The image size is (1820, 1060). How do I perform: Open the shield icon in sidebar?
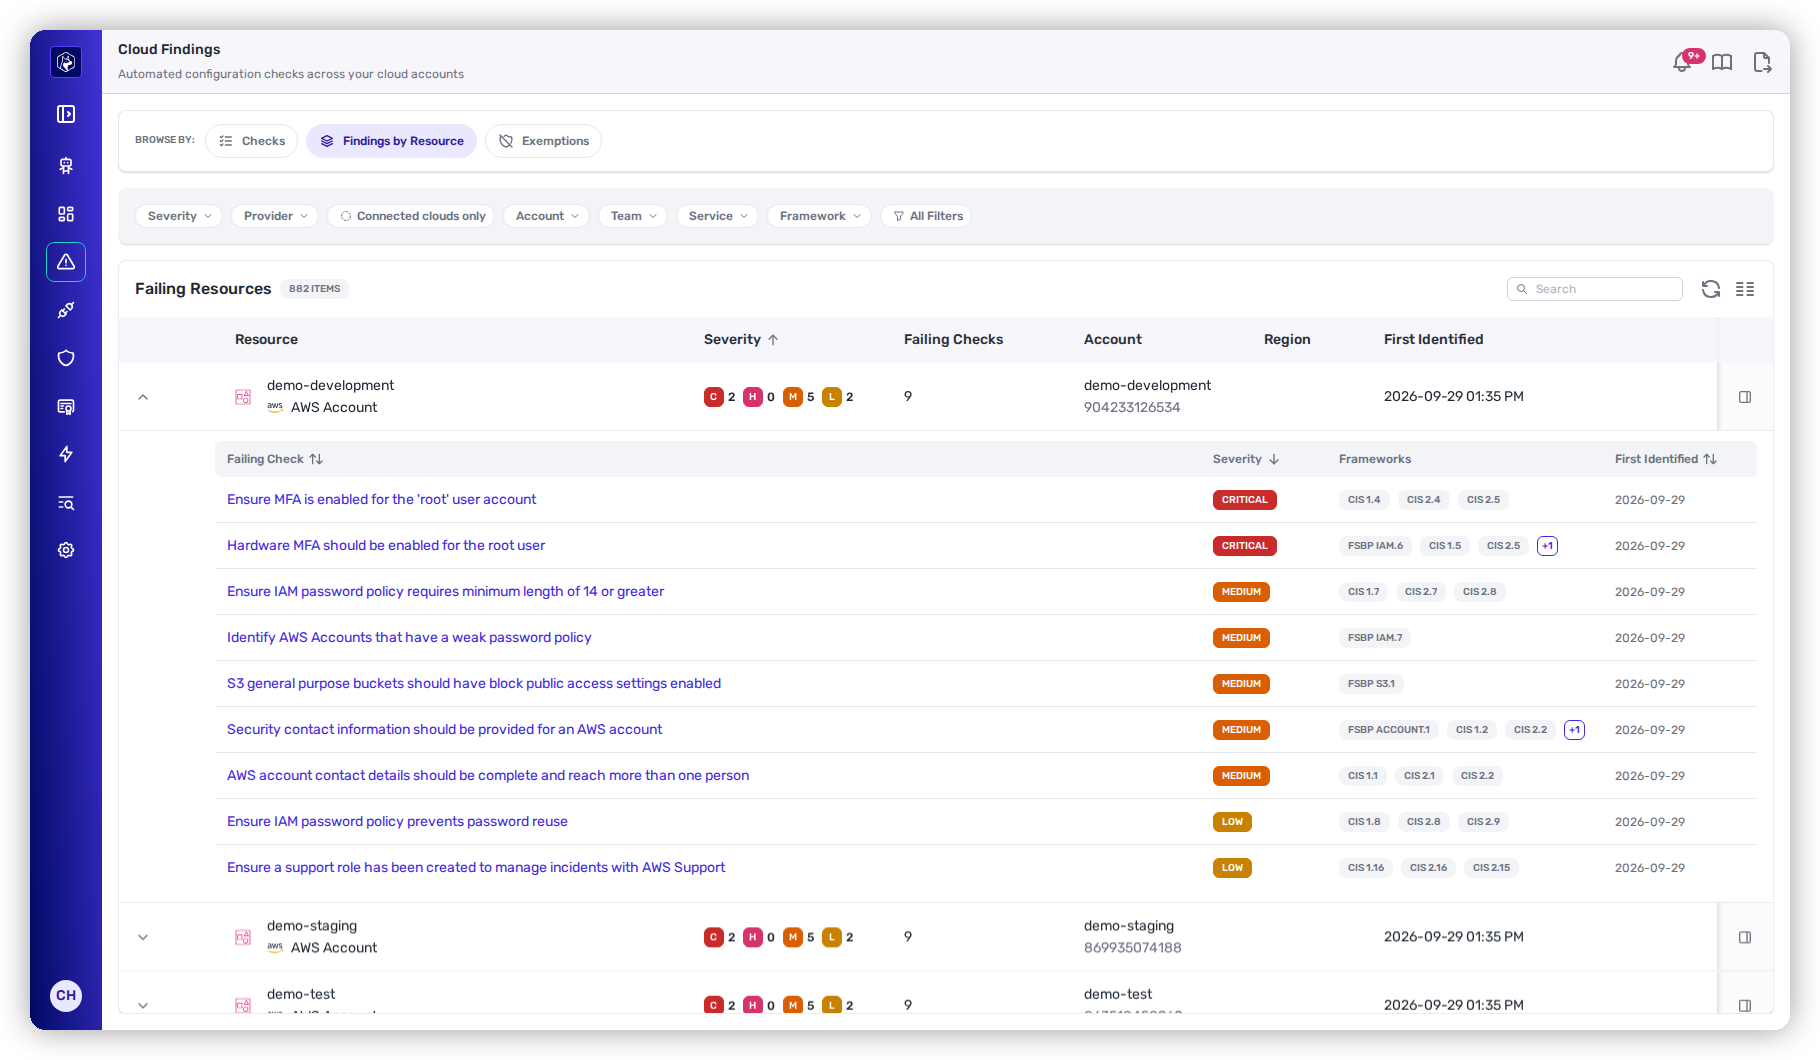(x=66, y=358)
